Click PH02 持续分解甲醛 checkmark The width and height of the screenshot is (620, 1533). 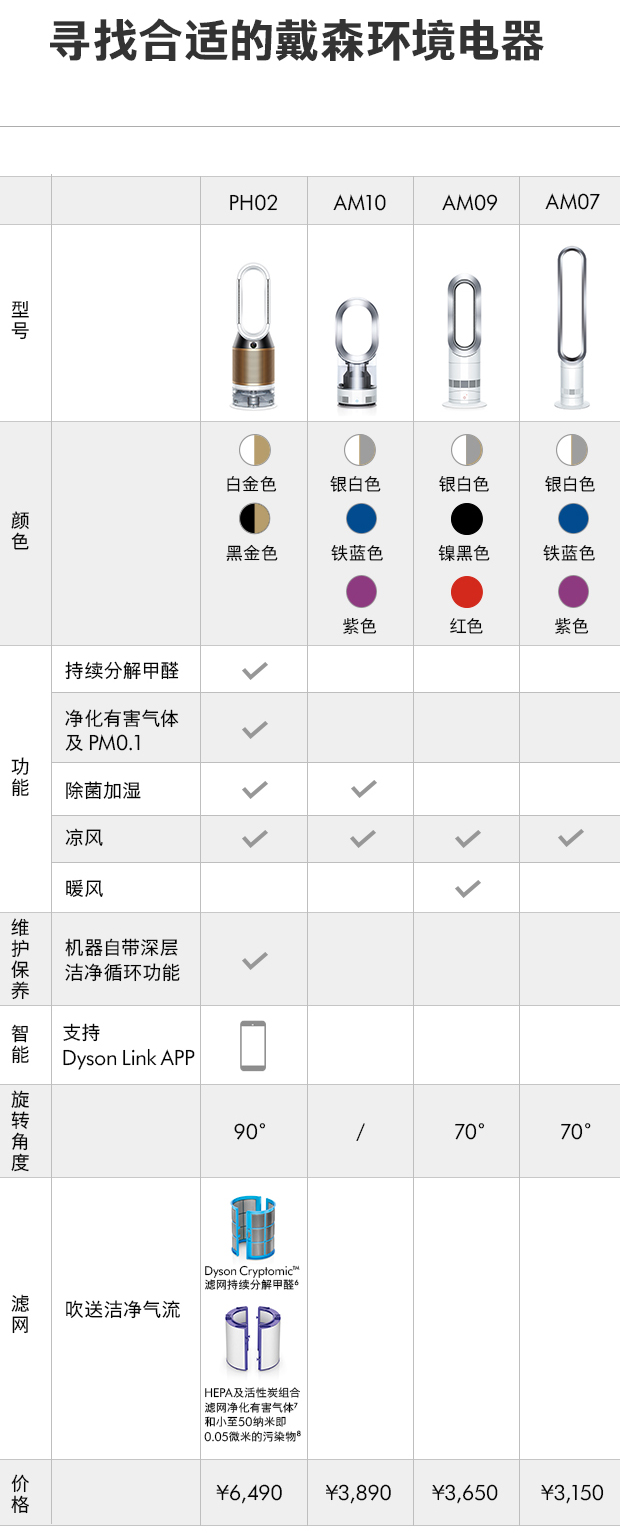255,670
